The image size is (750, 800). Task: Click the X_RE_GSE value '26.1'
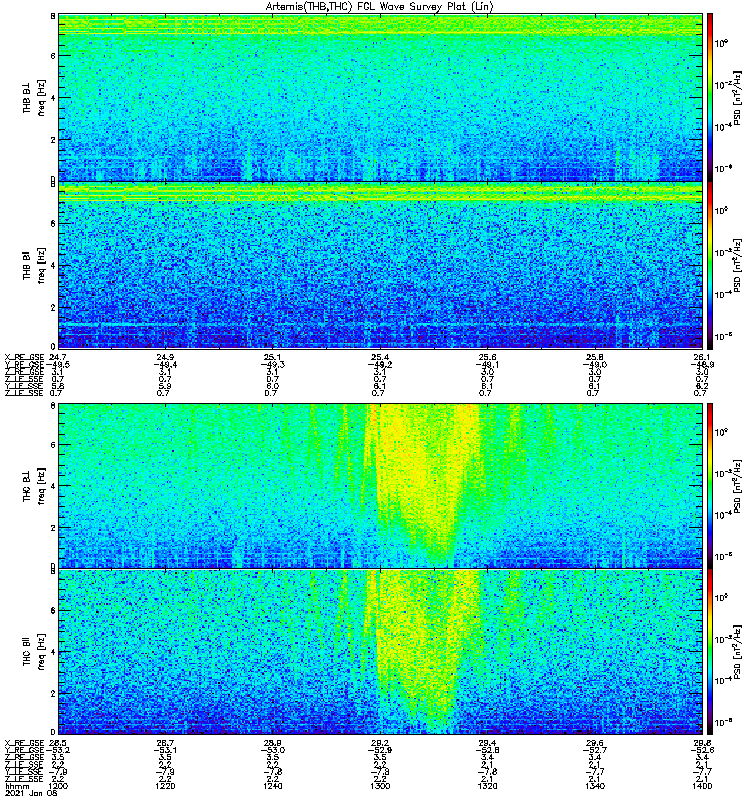[702, 357]
